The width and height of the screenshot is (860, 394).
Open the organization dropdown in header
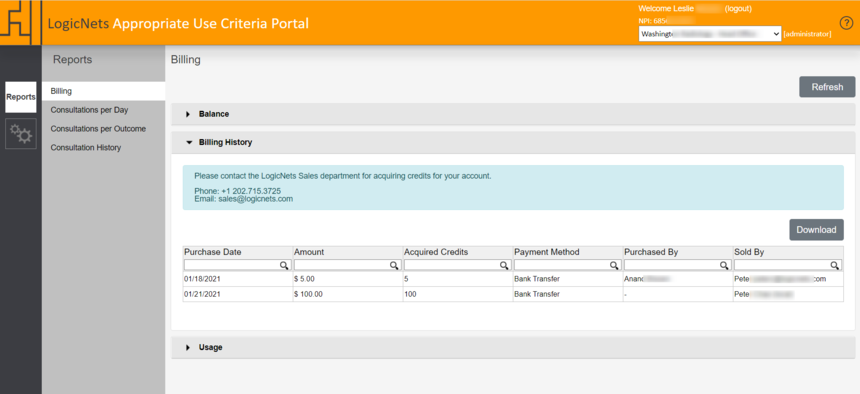(710, 34)
